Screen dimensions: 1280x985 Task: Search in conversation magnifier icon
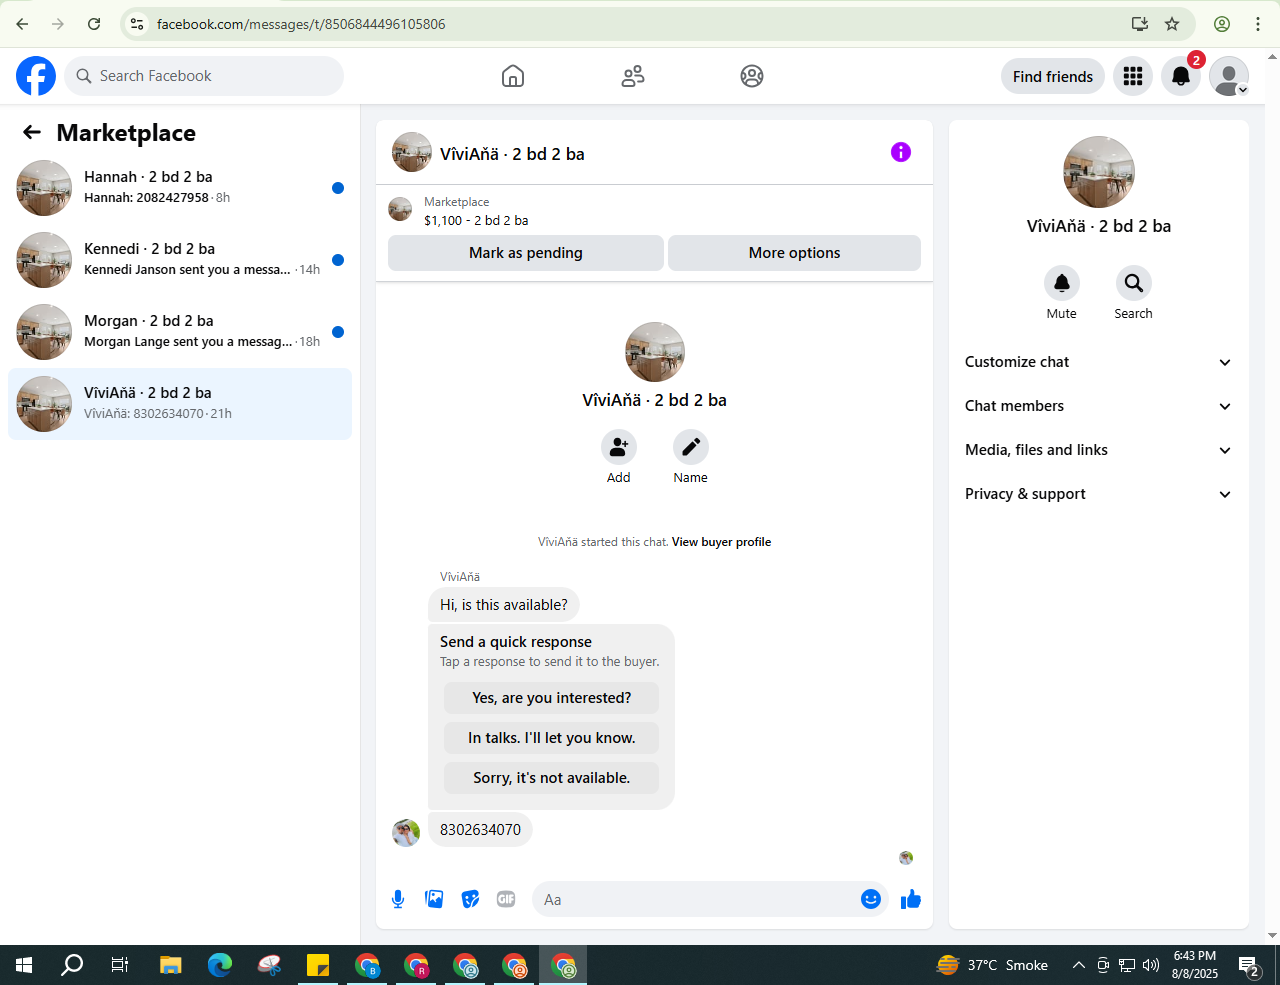[x=1134, y=283]
